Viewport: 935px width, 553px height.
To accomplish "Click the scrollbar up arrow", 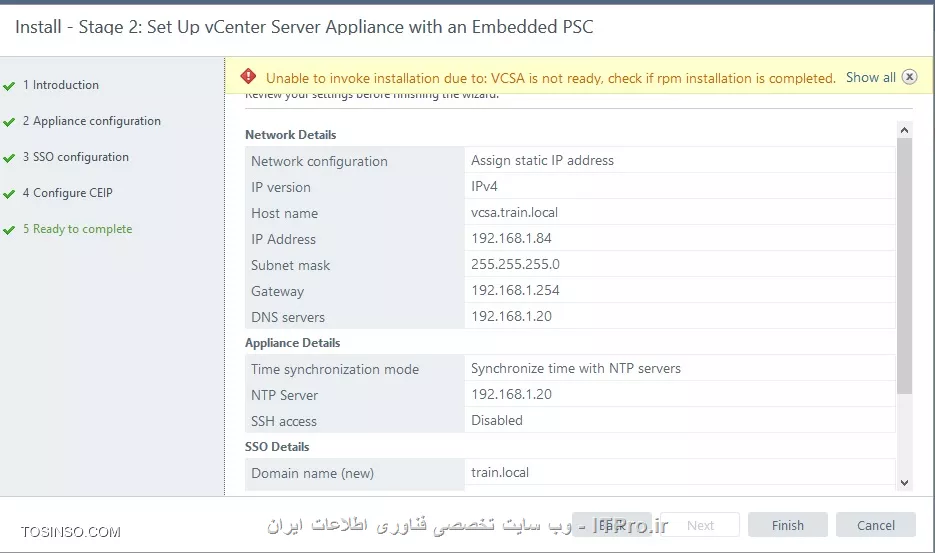I will 905,130.
